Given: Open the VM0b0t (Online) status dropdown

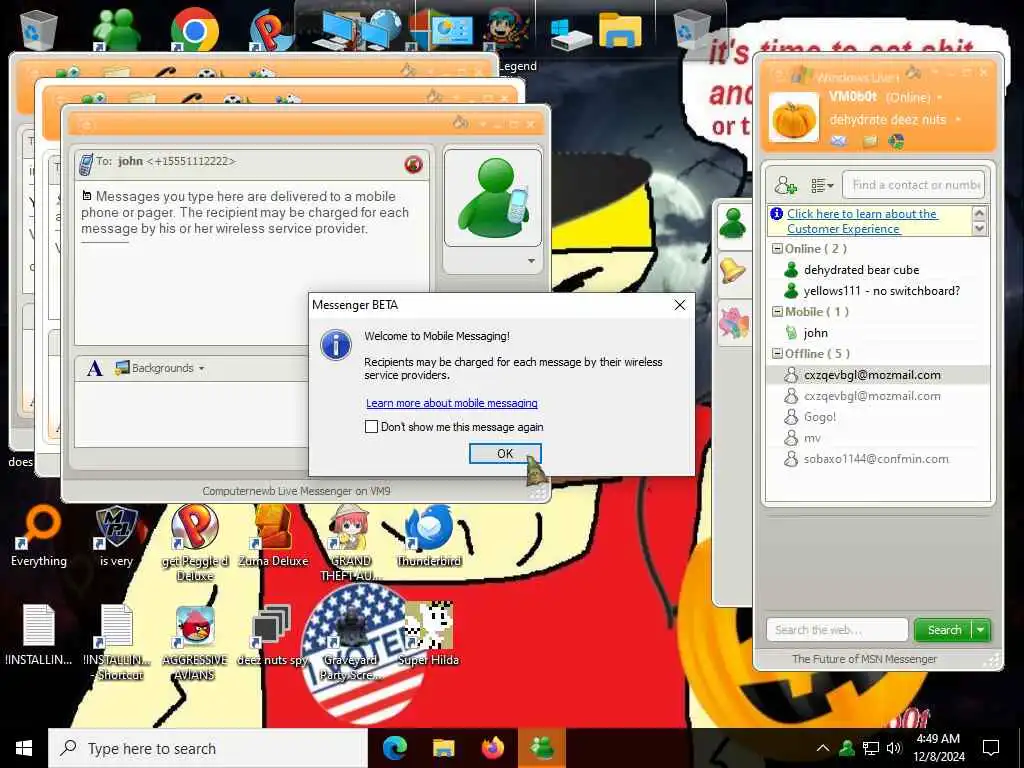Looking at the screenshot, I should [x=940, y=97].
